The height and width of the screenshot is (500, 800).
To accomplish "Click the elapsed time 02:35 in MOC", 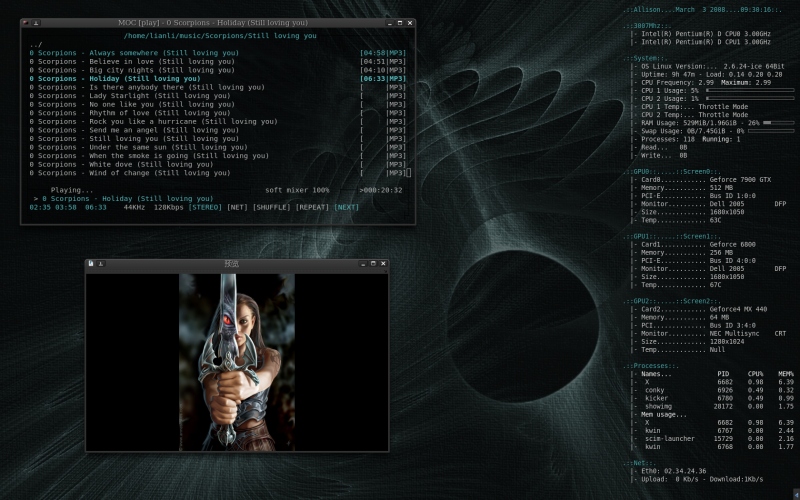I will (40, 207).
